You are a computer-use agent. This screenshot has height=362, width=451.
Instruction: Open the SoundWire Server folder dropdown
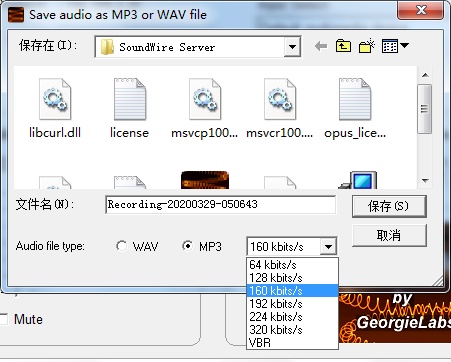click(292, 47)
